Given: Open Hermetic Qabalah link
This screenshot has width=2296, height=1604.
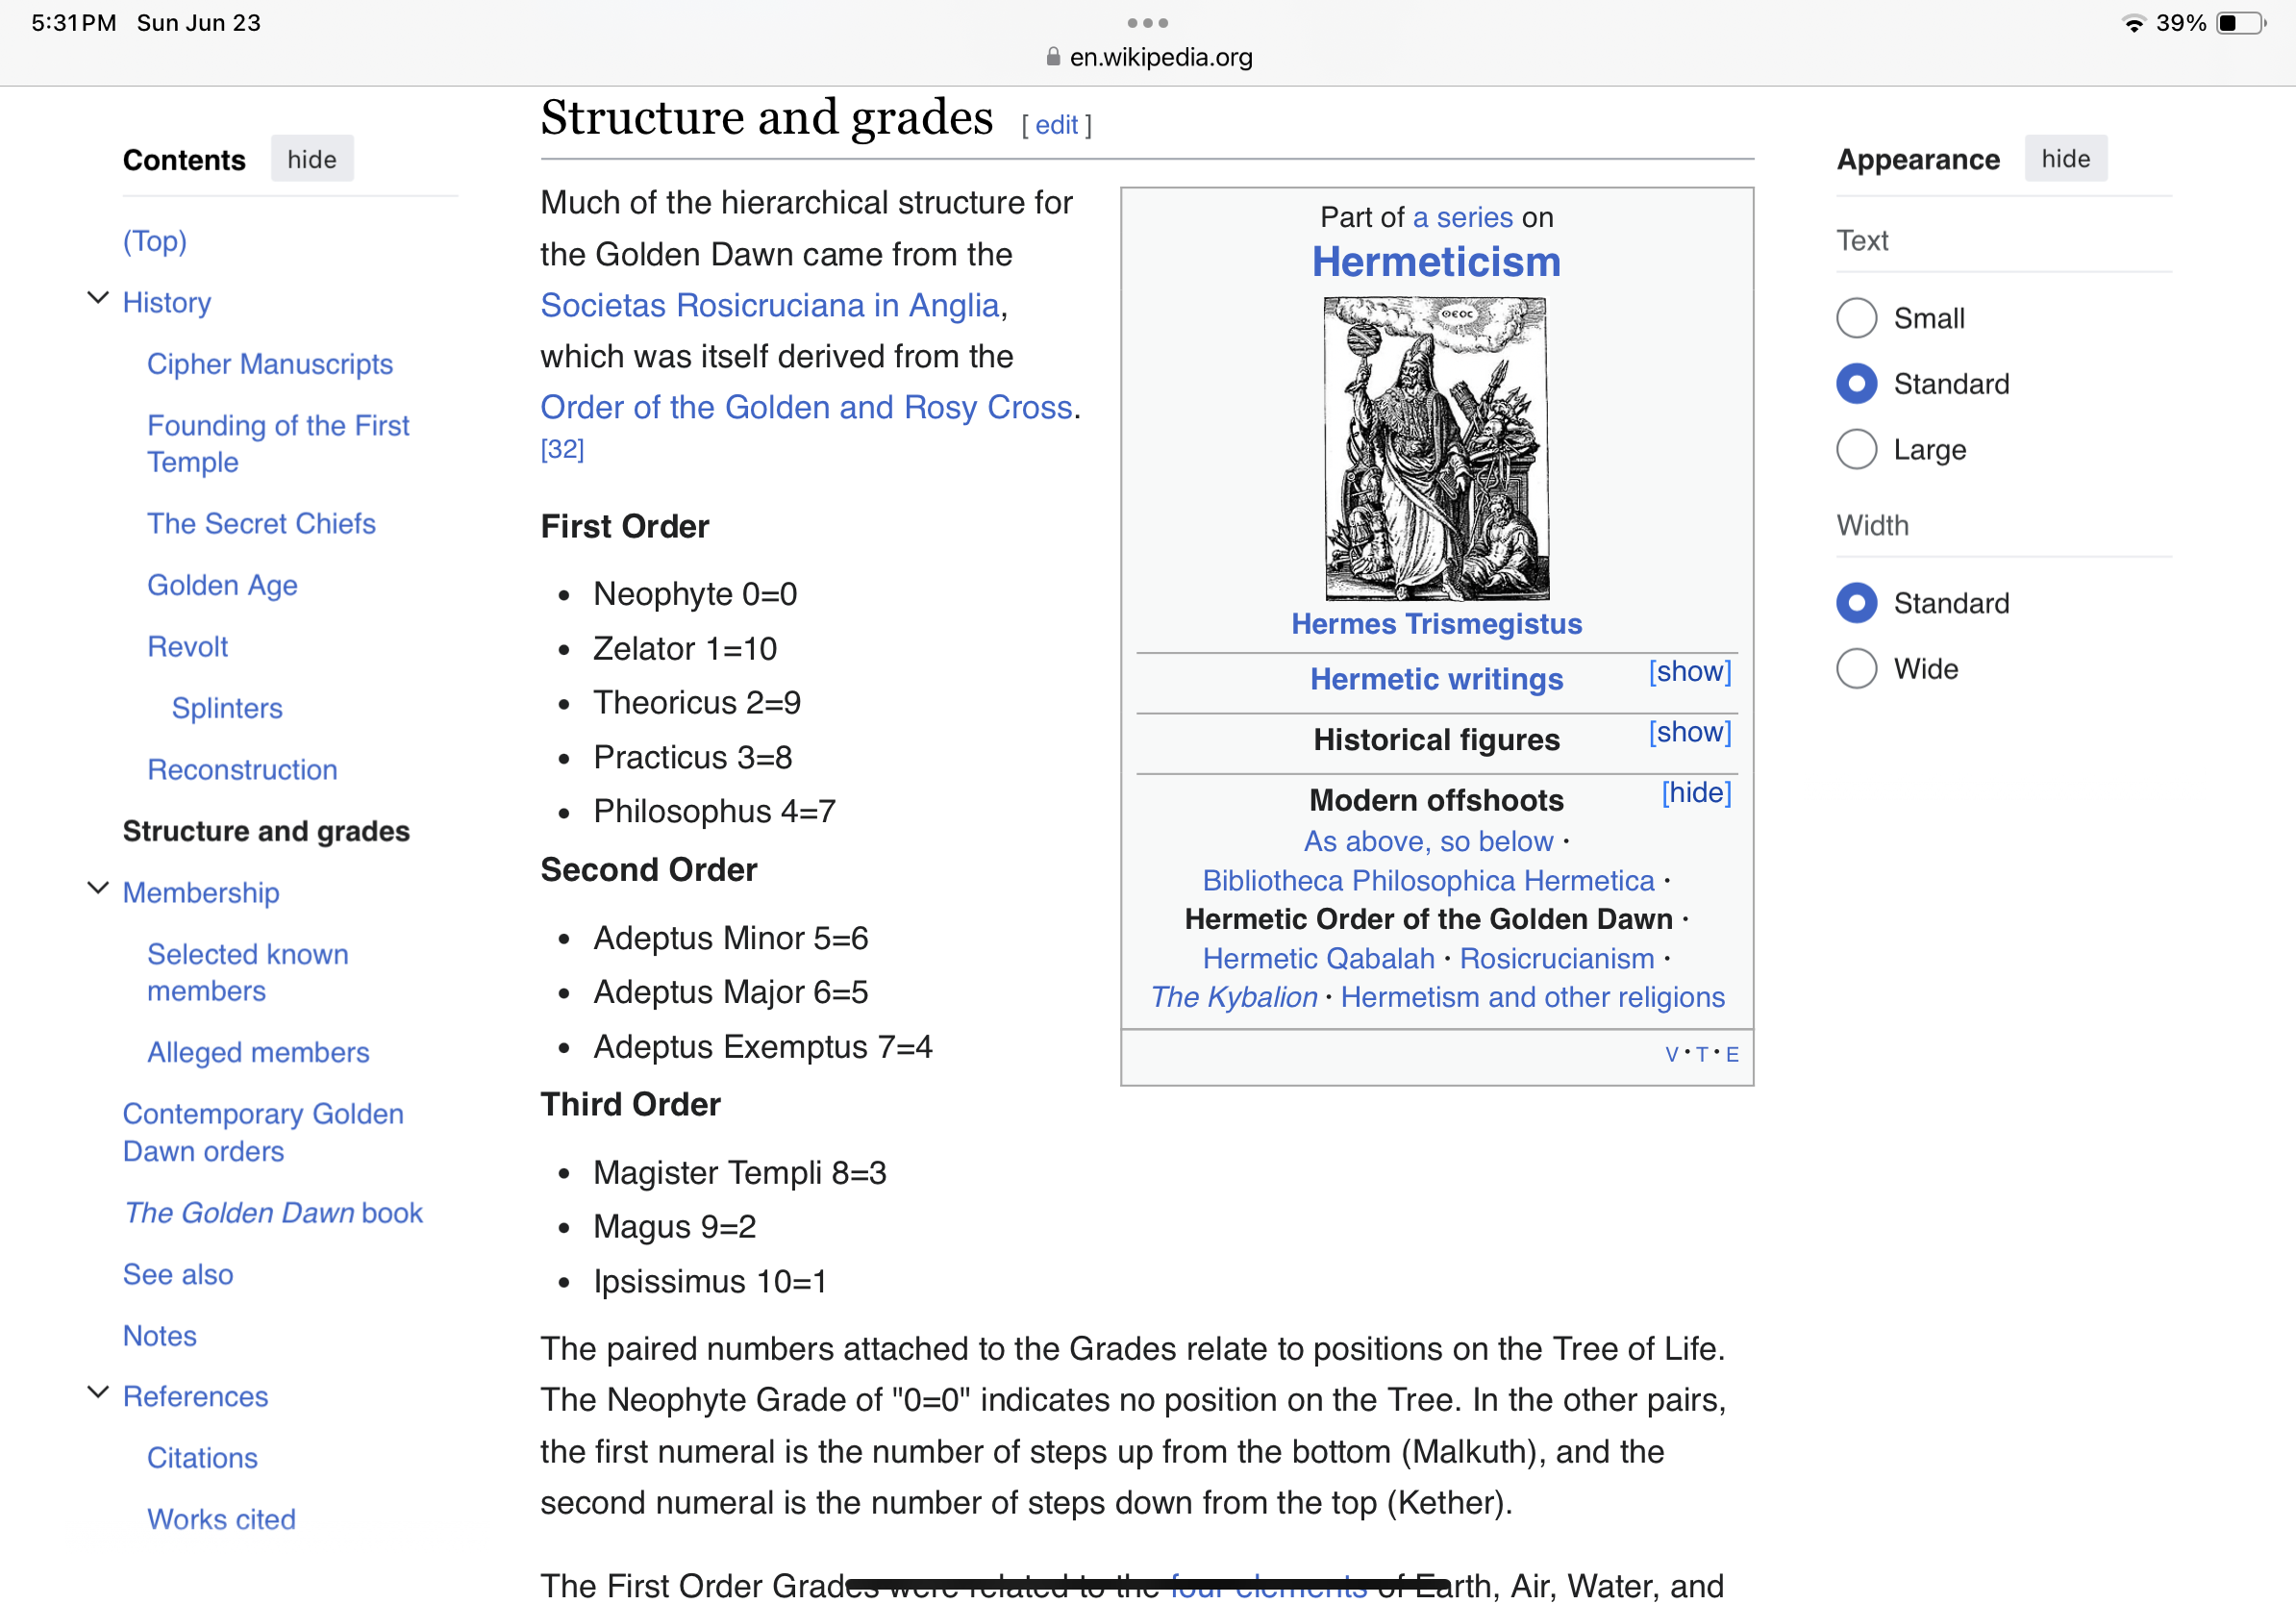Looking at the screenshot, I should point(1318,959).
